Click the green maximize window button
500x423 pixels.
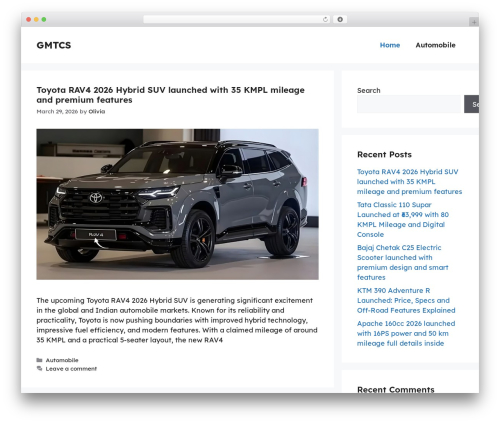click(44, 20)
